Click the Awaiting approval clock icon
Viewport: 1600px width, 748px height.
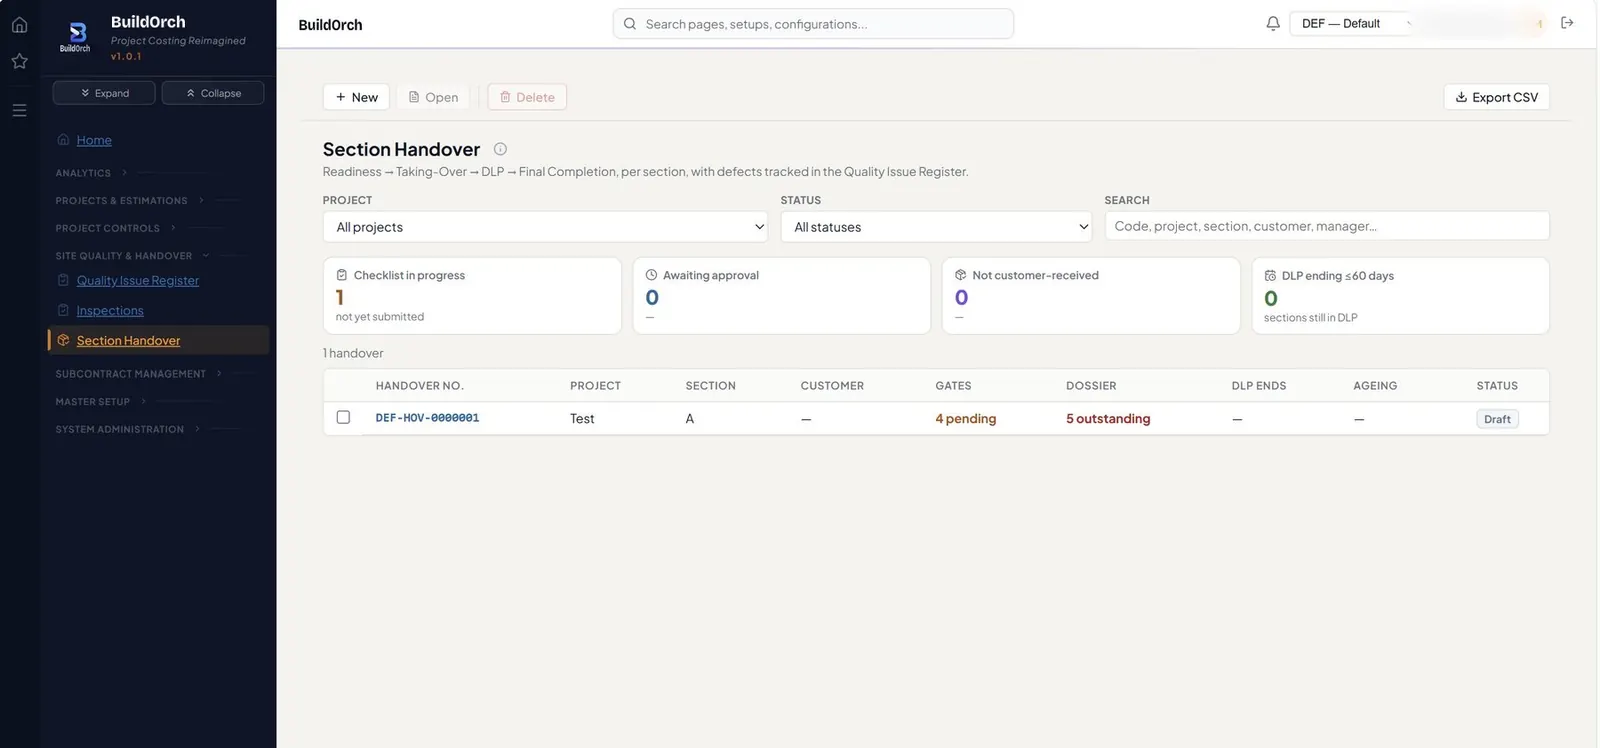coord(651,275)
